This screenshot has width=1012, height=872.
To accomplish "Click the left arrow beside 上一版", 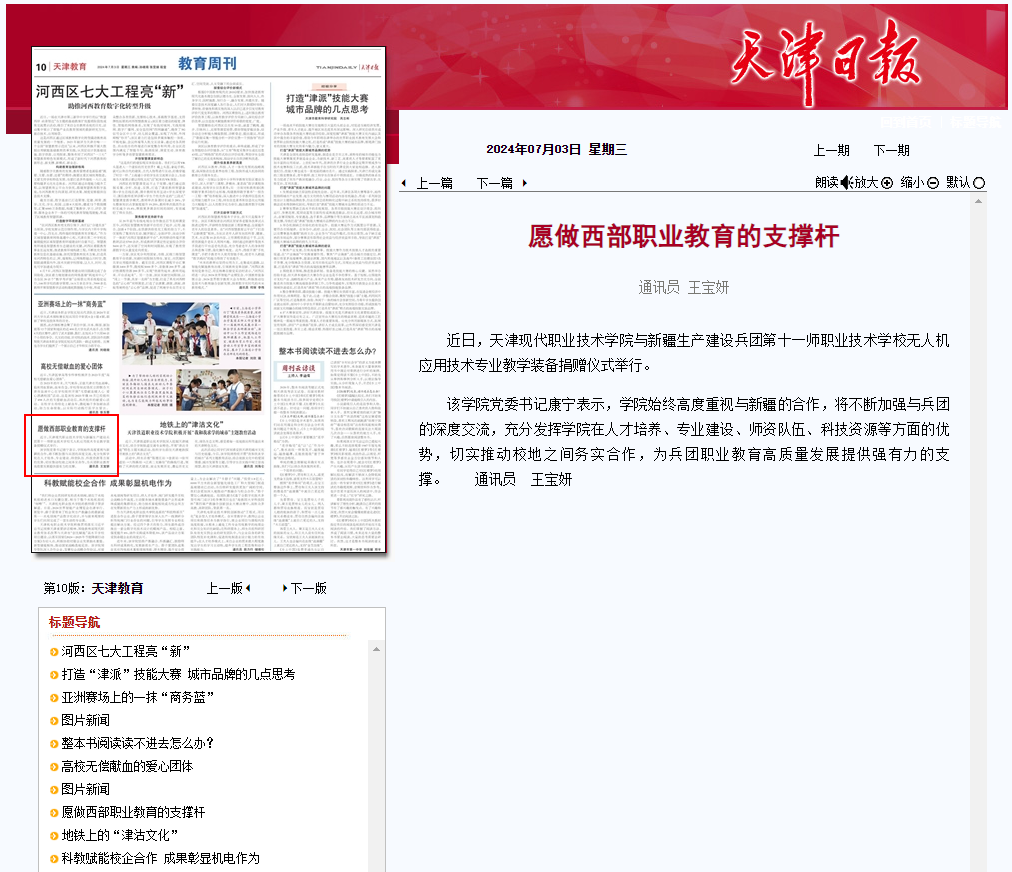I will pos(248,588).
